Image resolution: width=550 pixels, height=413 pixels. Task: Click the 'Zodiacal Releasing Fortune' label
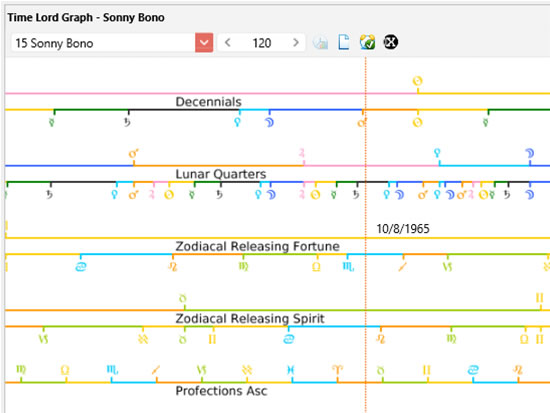click(x=257, y=246)
